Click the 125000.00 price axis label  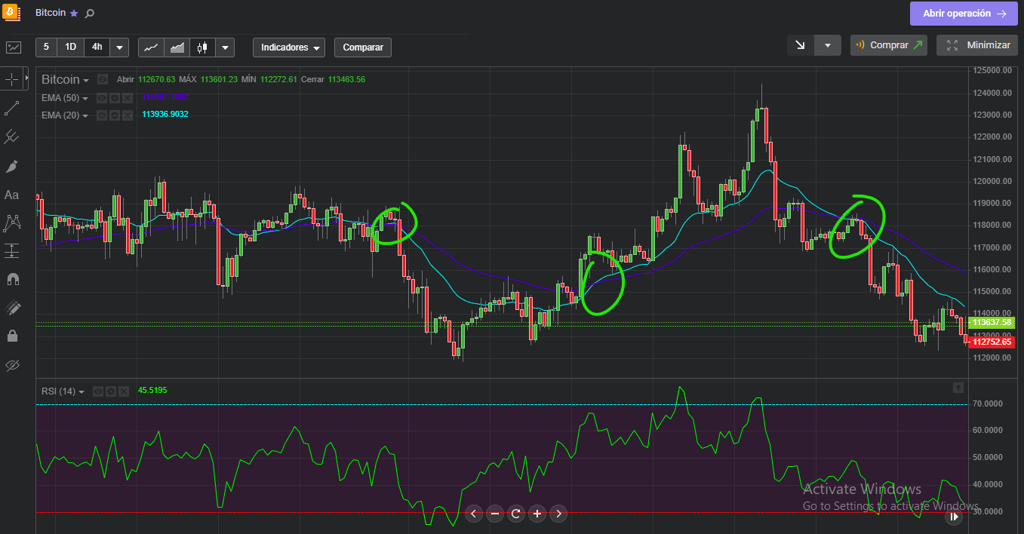pos(992,71)
